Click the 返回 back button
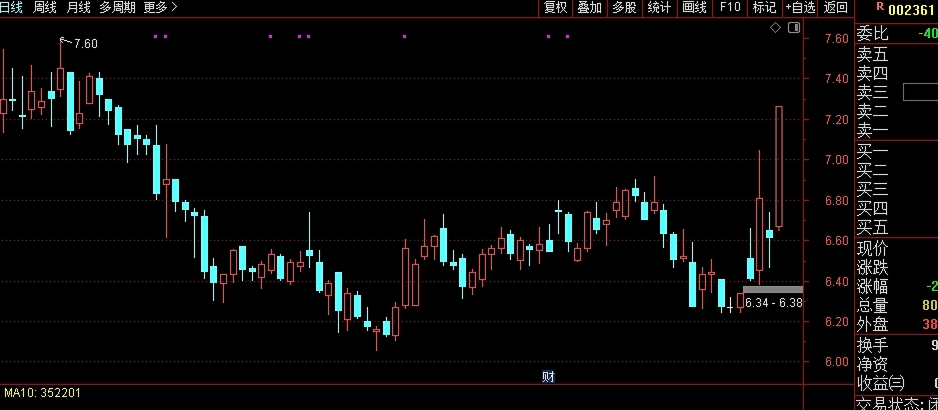 835,7
